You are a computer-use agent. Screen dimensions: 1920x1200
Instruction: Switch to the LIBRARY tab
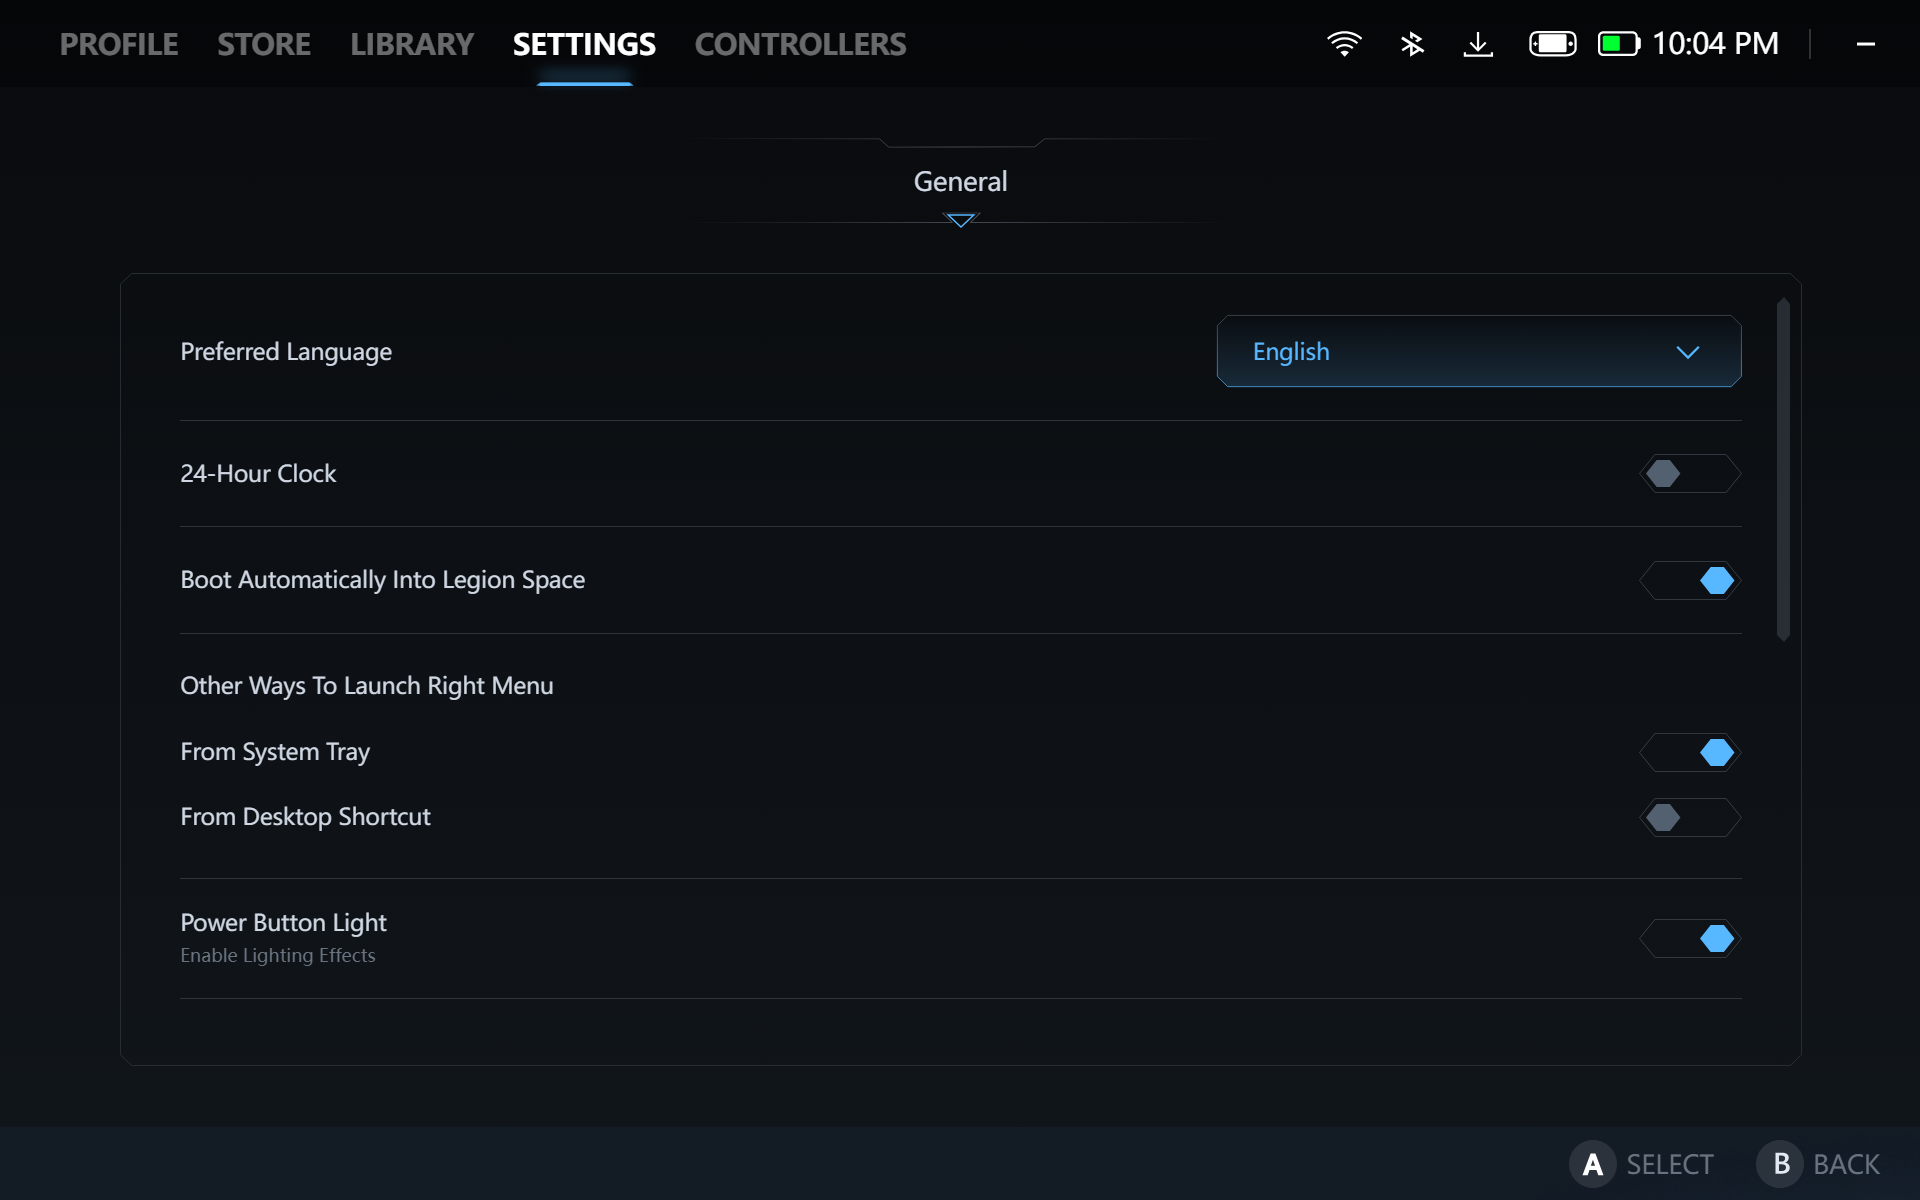pyautogui.click(x=412, y=43)
